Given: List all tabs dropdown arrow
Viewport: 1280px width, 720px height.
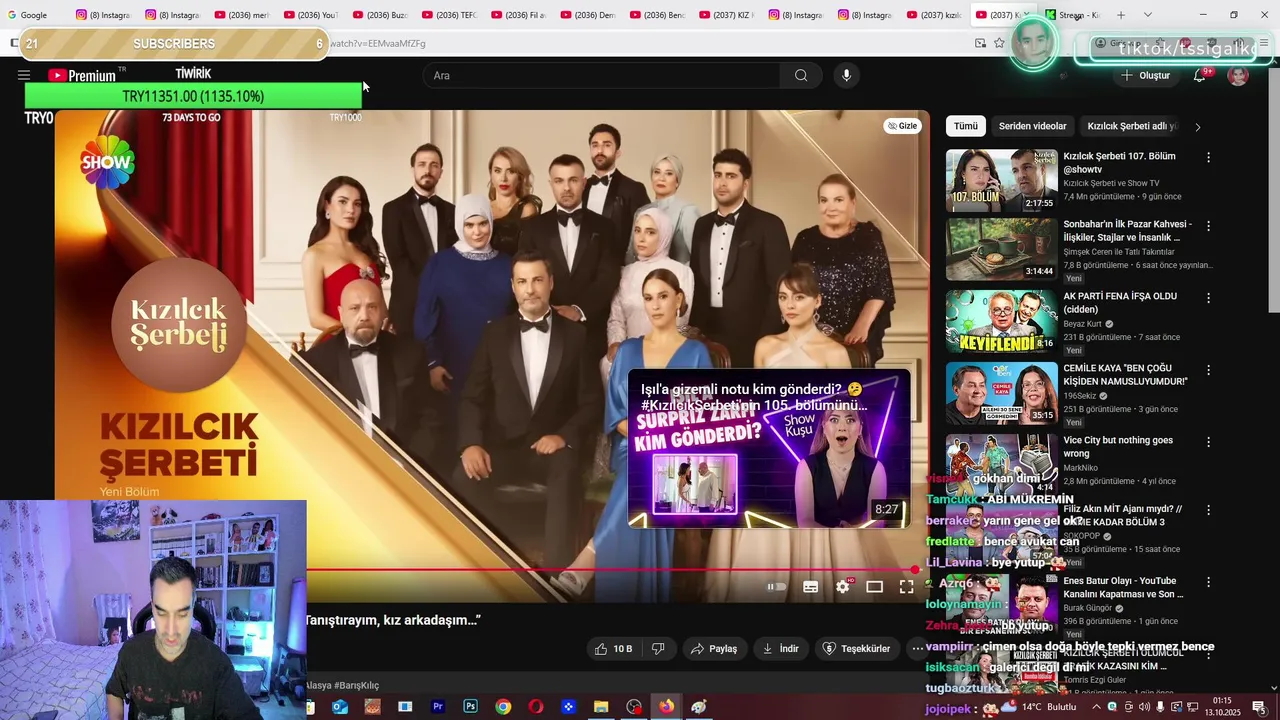Looking at the screenshot, I should point(1147,15).
